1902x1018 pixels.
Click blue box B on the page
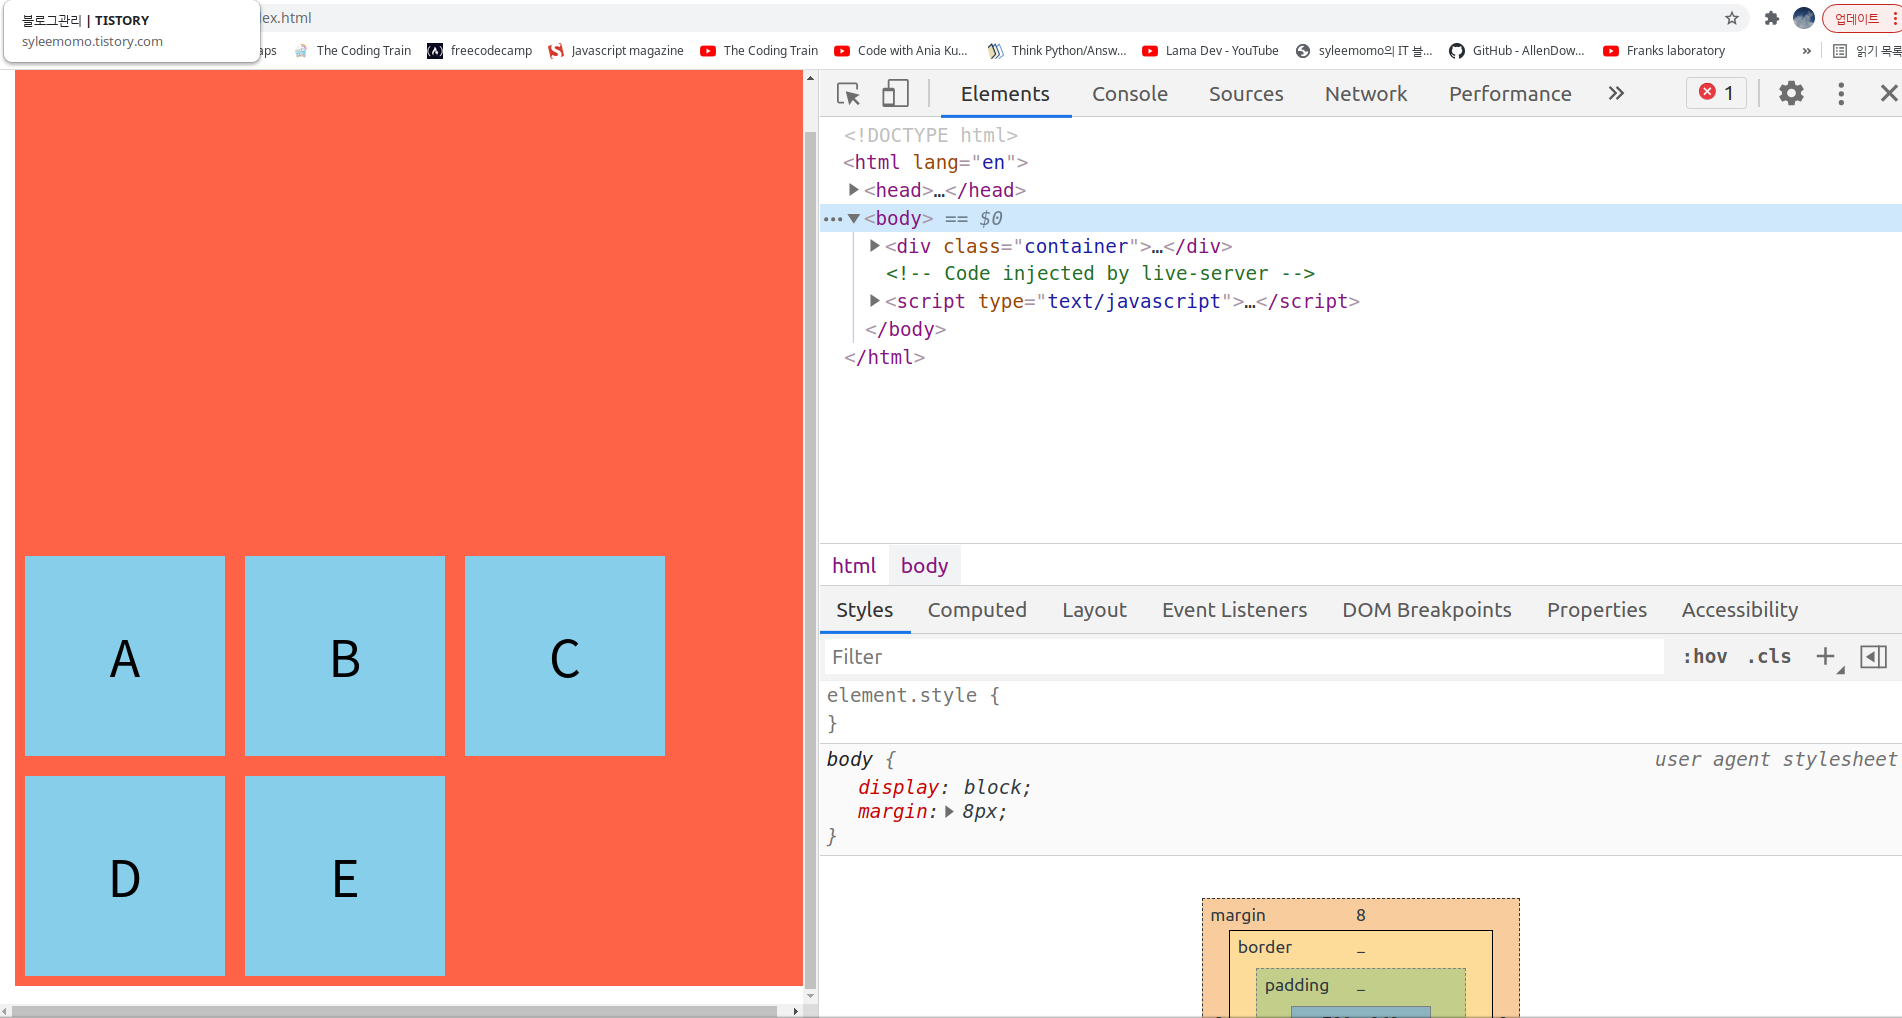(345, 656)
